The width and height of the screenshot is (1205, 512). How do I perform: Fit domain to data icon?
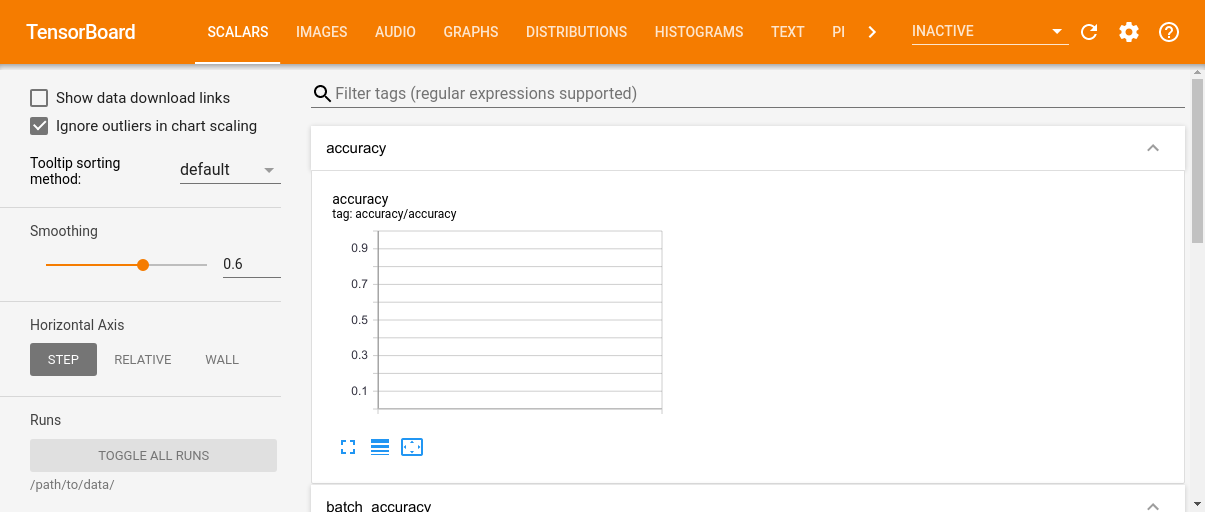tap(412, 447)
